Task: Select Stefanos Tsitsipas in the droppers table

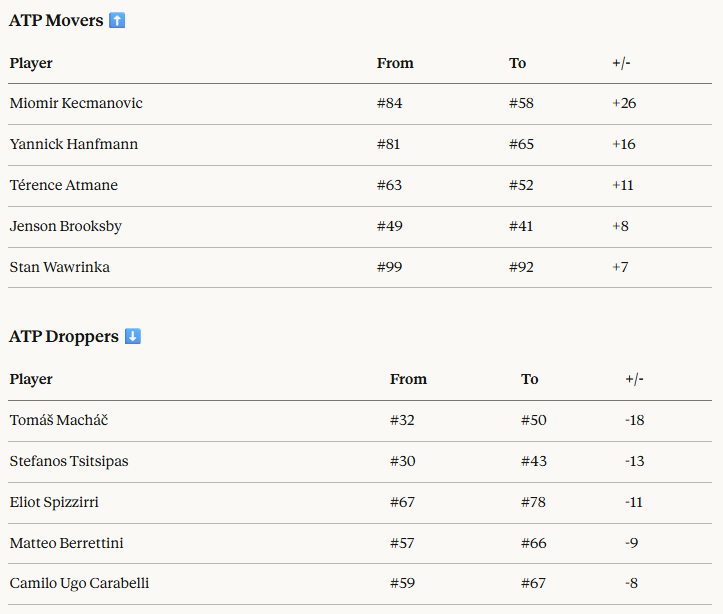Action: (x=68, y=461)
